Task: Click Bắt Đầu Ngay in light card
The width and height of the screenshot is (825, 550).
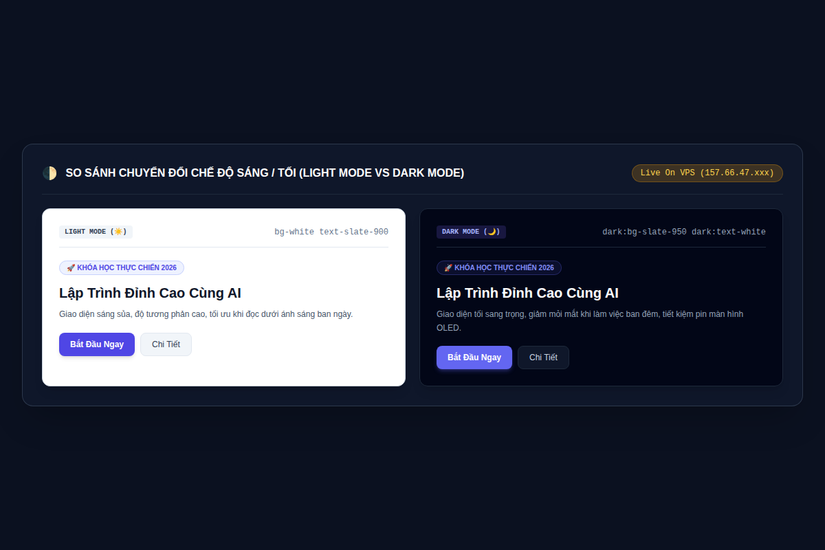Action: 97,344
